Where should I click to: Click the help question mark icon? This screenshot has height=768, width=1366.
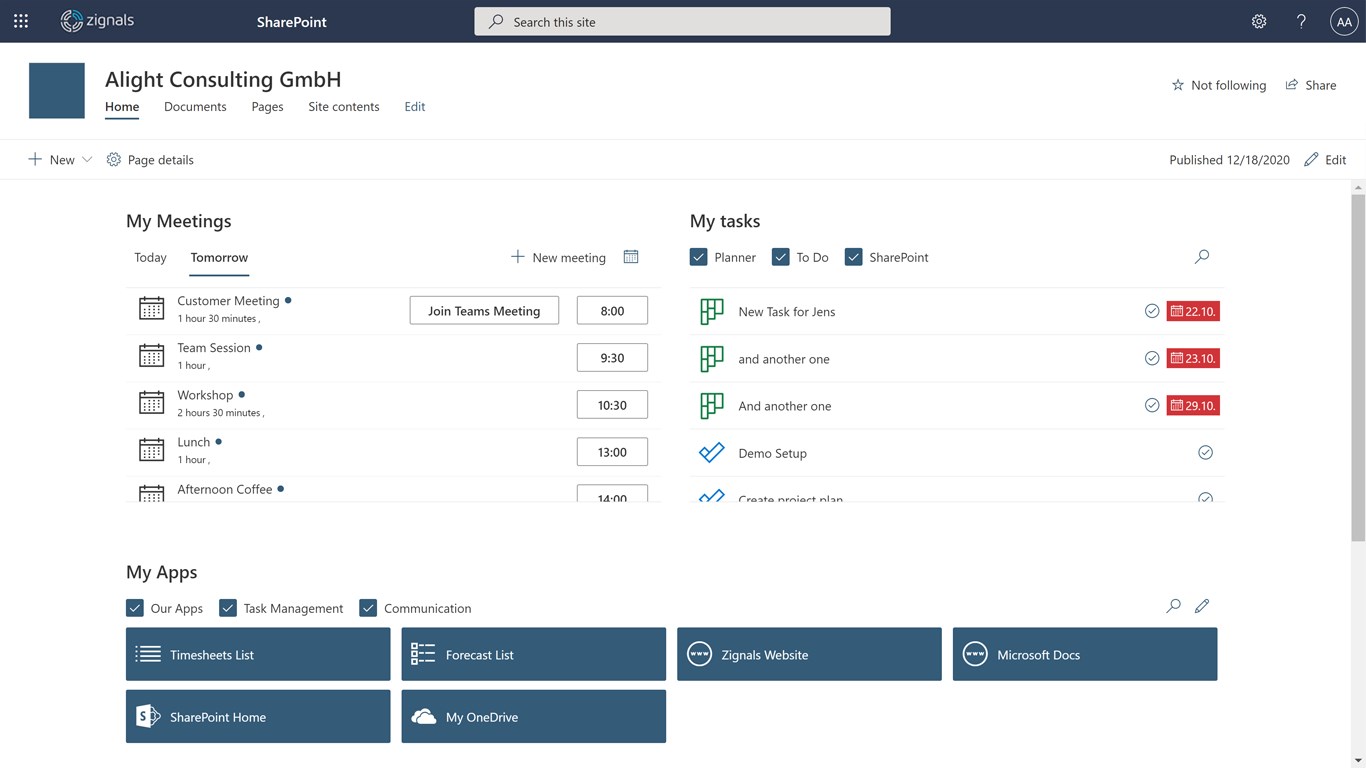[1301, 21]
